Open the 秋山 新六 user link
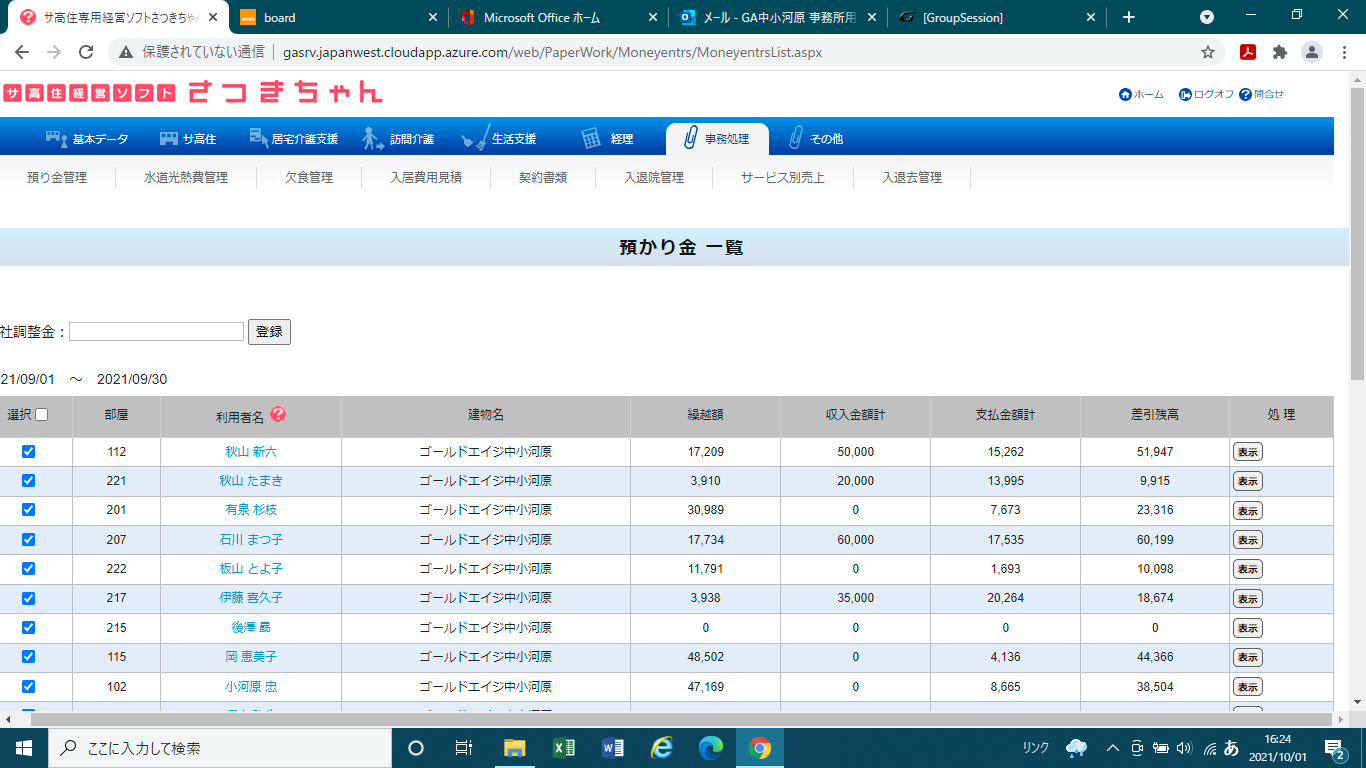Viewport: 1366px width, 768px height. [x=251, y=452]
